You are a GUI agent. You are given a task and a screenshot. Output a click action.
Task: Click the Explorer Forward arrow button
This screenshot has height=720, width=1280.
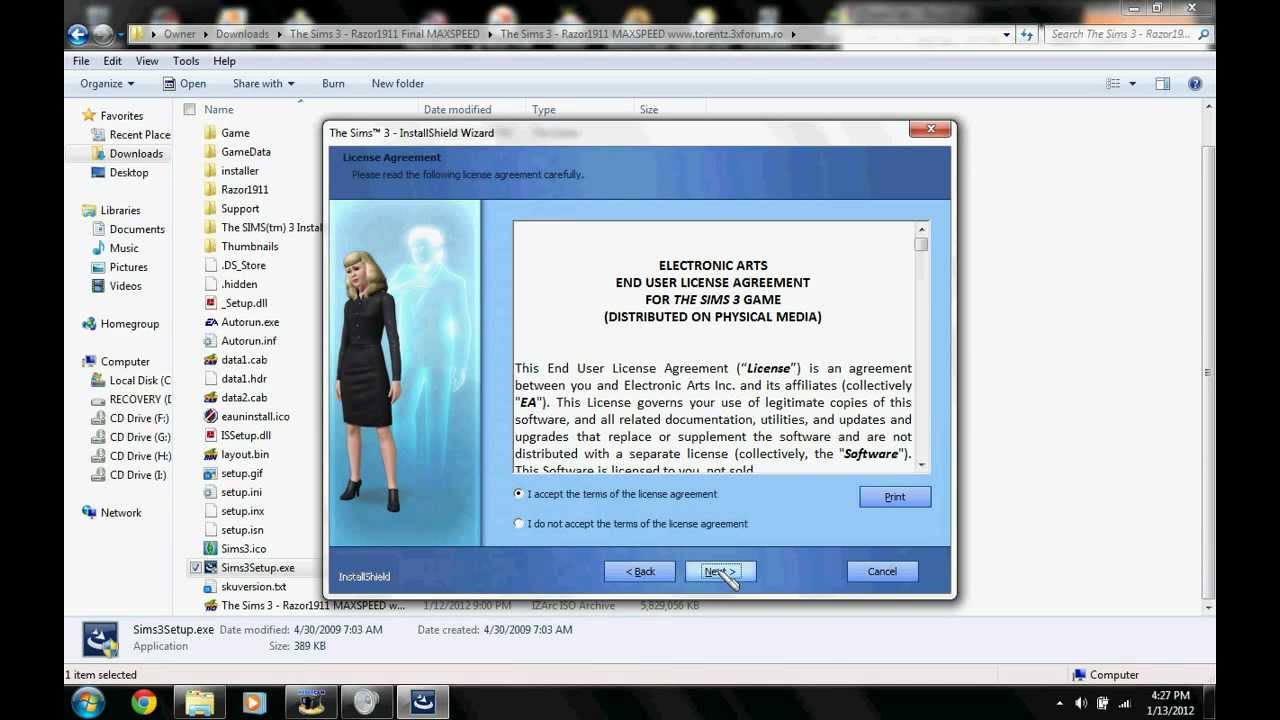[x=103, y=34]
